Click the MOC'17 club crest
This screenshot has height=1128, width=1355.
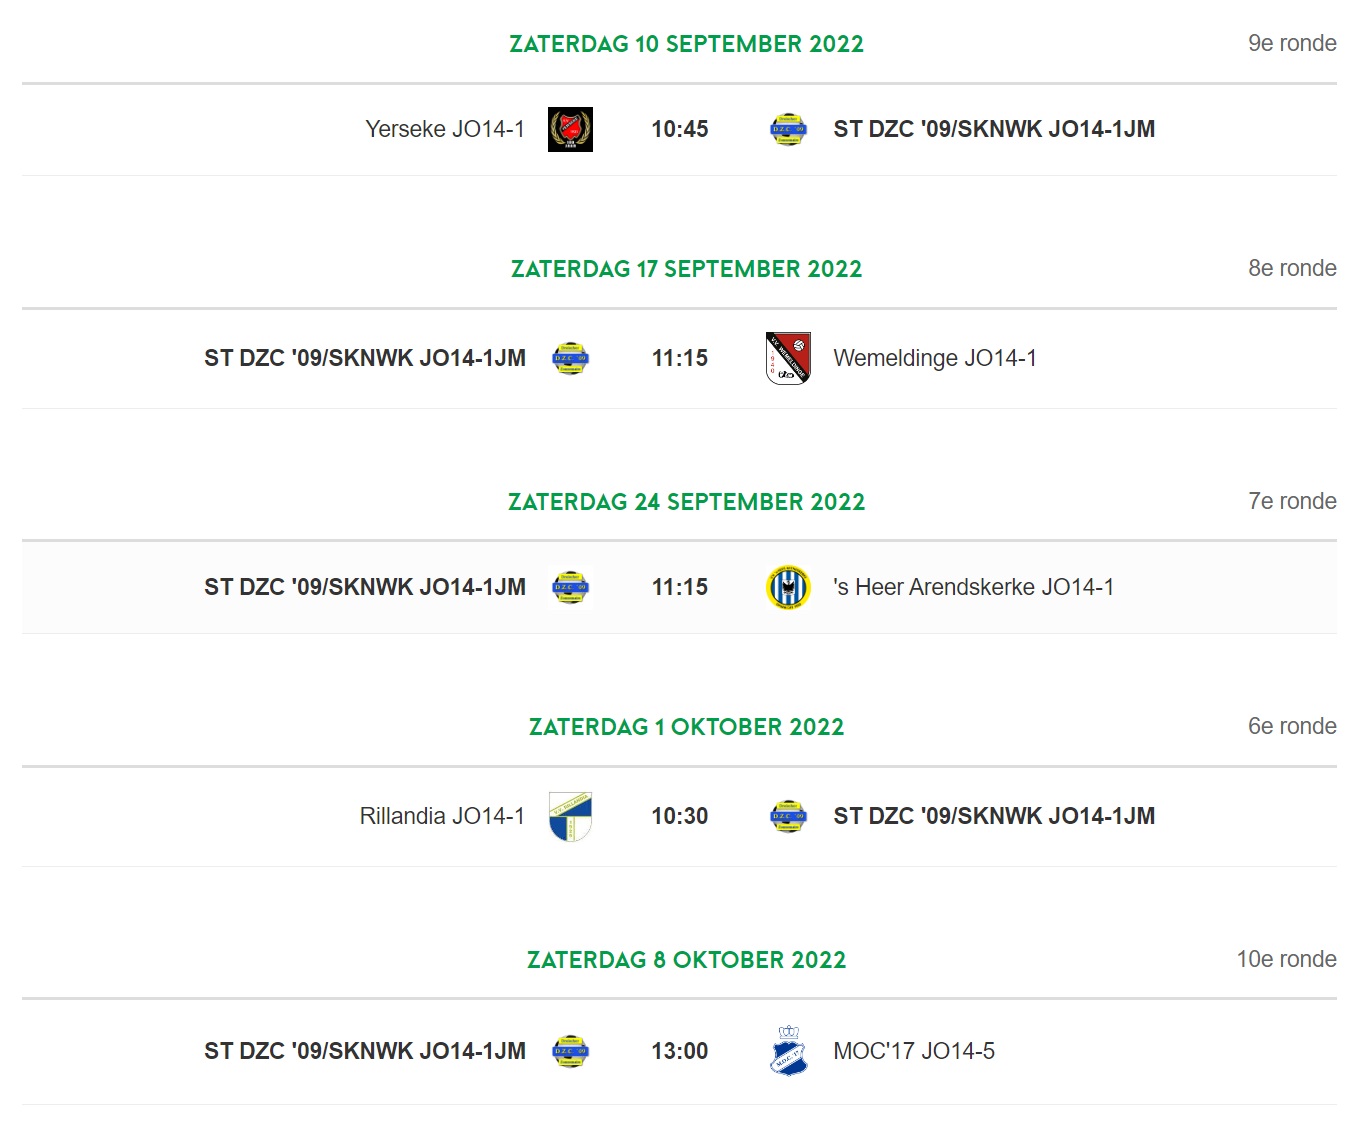tap(788, 1051)
